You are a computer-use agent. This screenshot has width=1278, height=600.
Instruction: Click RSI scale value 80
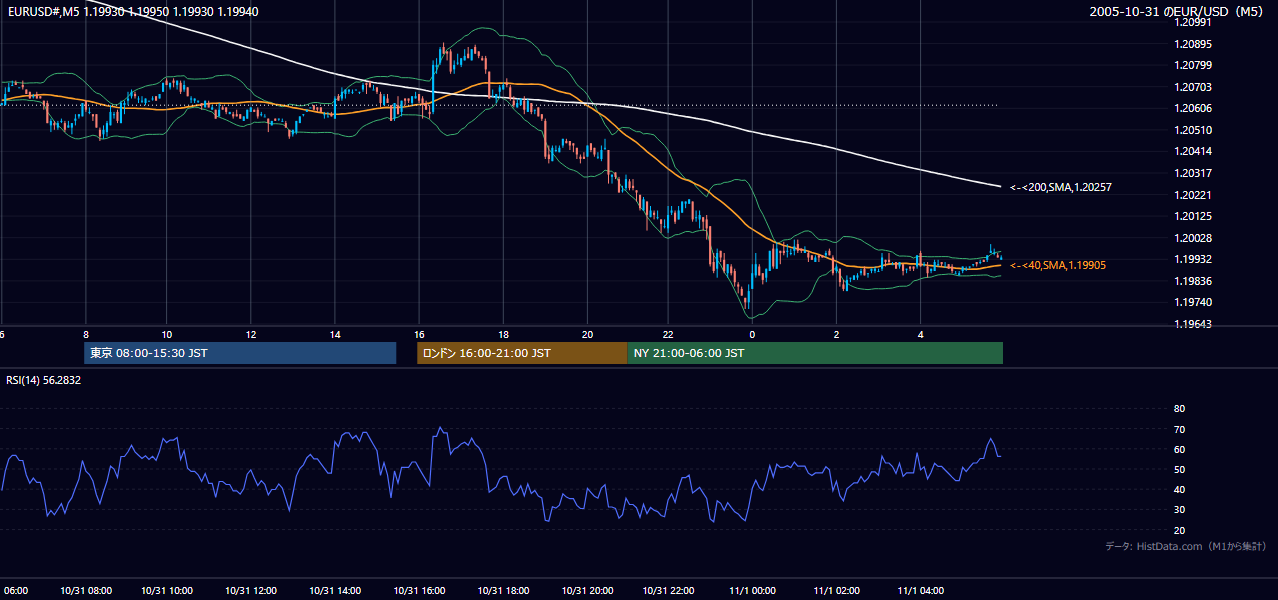click(x=1179, y=409)
